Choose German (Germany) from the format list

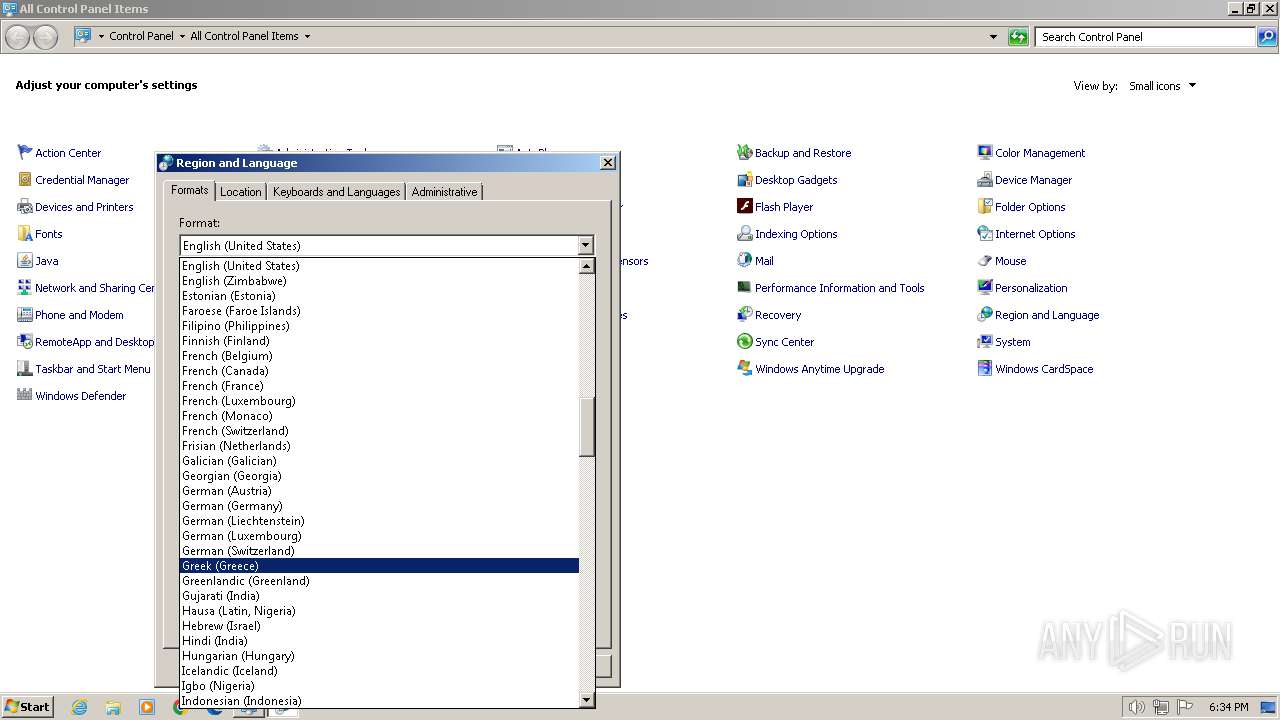[x=379, y=506]
